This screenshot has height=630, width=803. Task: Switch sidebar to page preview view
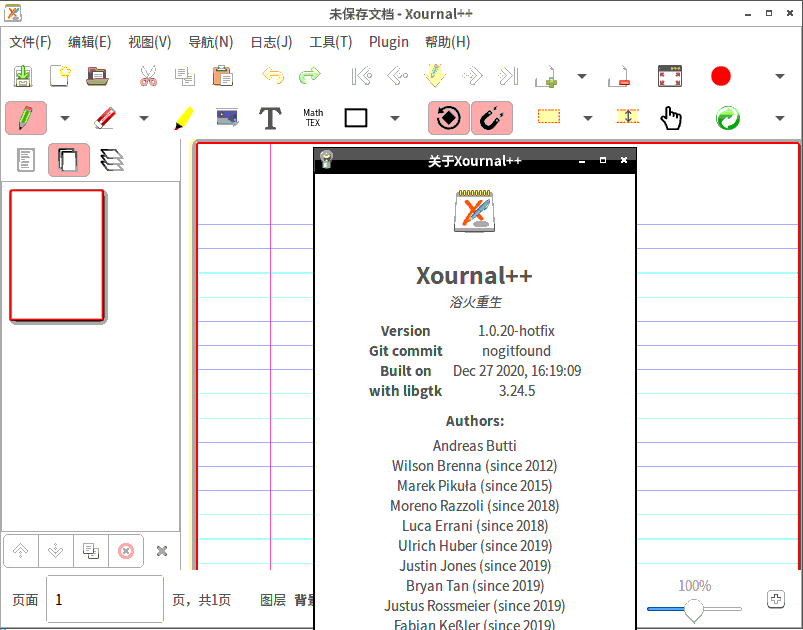coord(69,160)
